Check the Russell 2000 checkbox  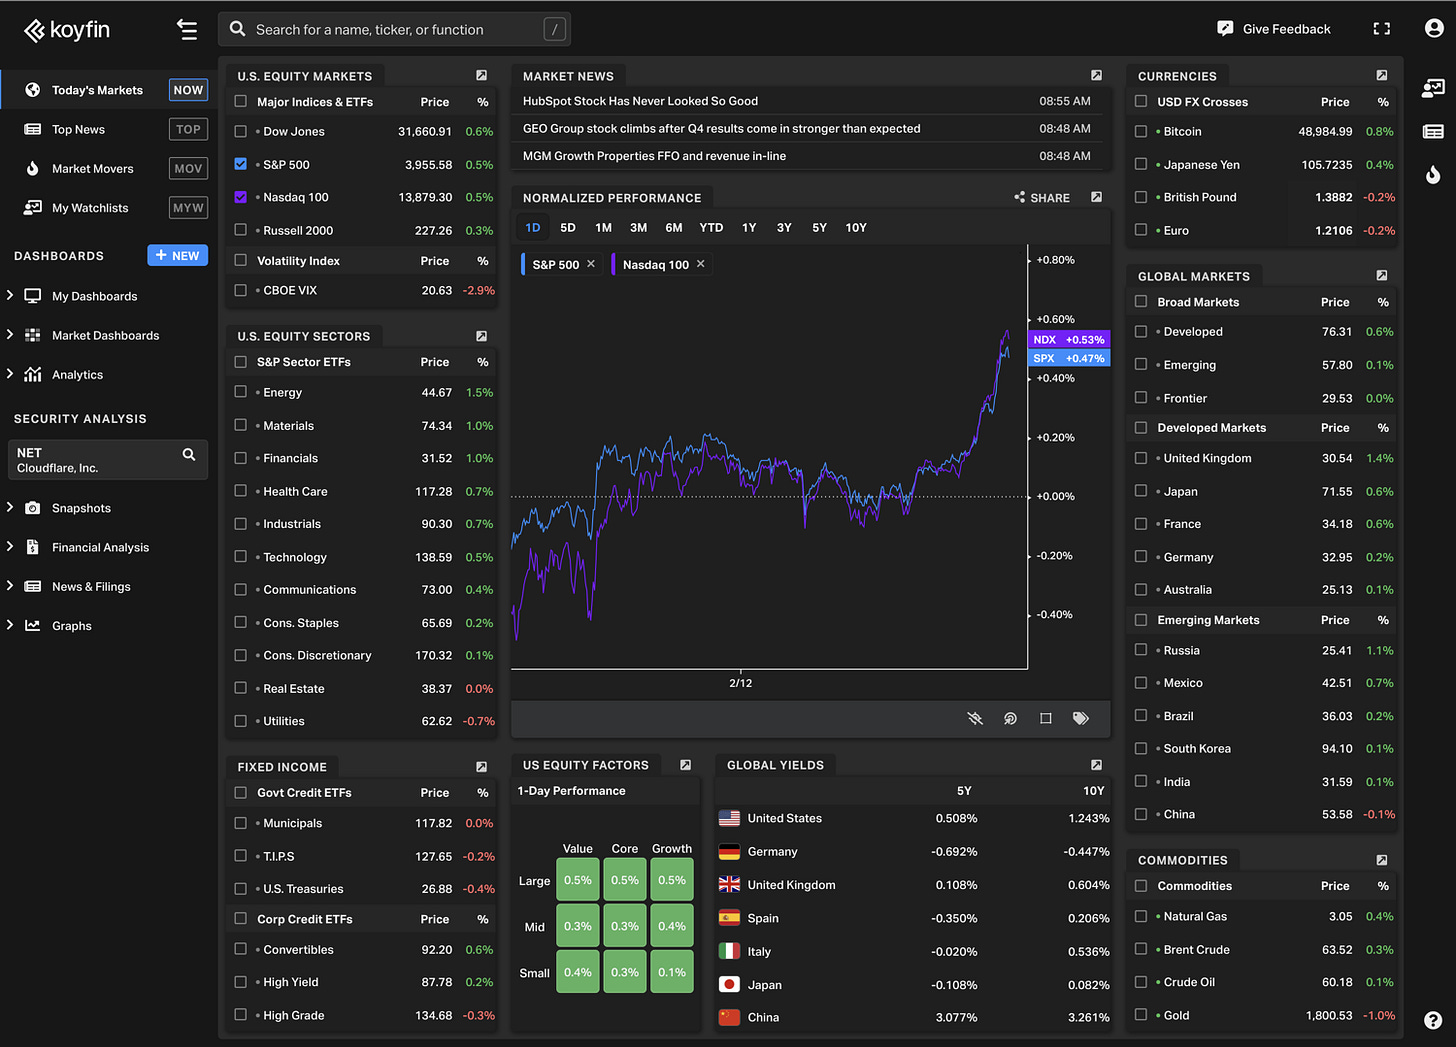240,230
